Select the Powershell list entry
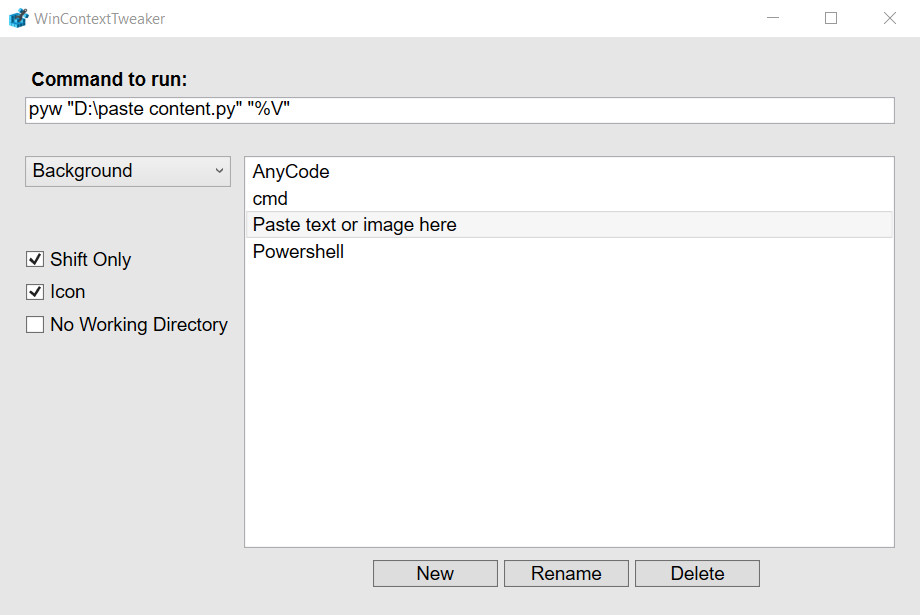This screenshot has height=615, width=920. pyautogui.click(x=569, y=252)
